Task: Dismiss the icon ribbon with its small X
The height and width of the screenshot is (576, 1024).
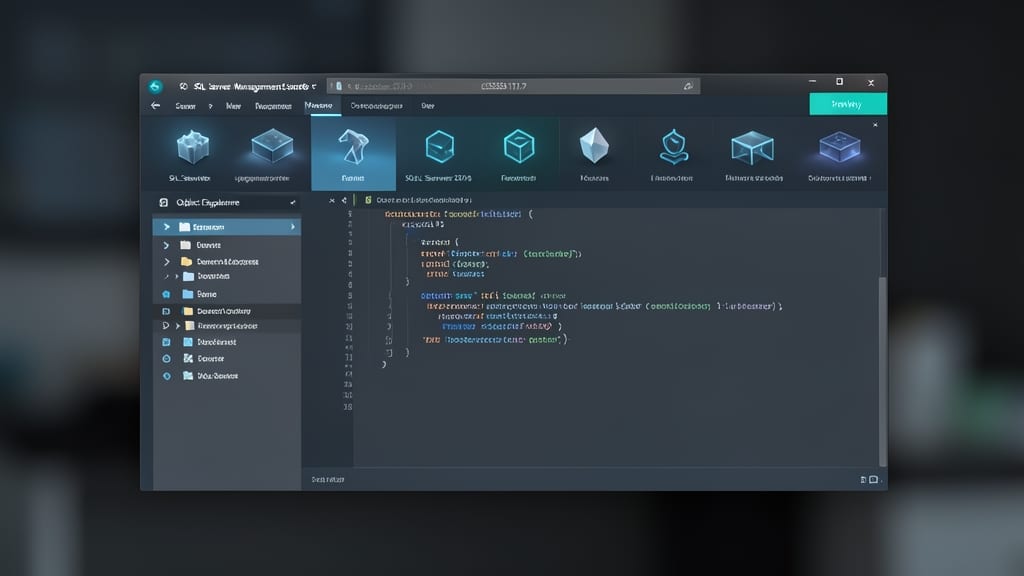Action: pyautogui.click(x=875, y=125)
